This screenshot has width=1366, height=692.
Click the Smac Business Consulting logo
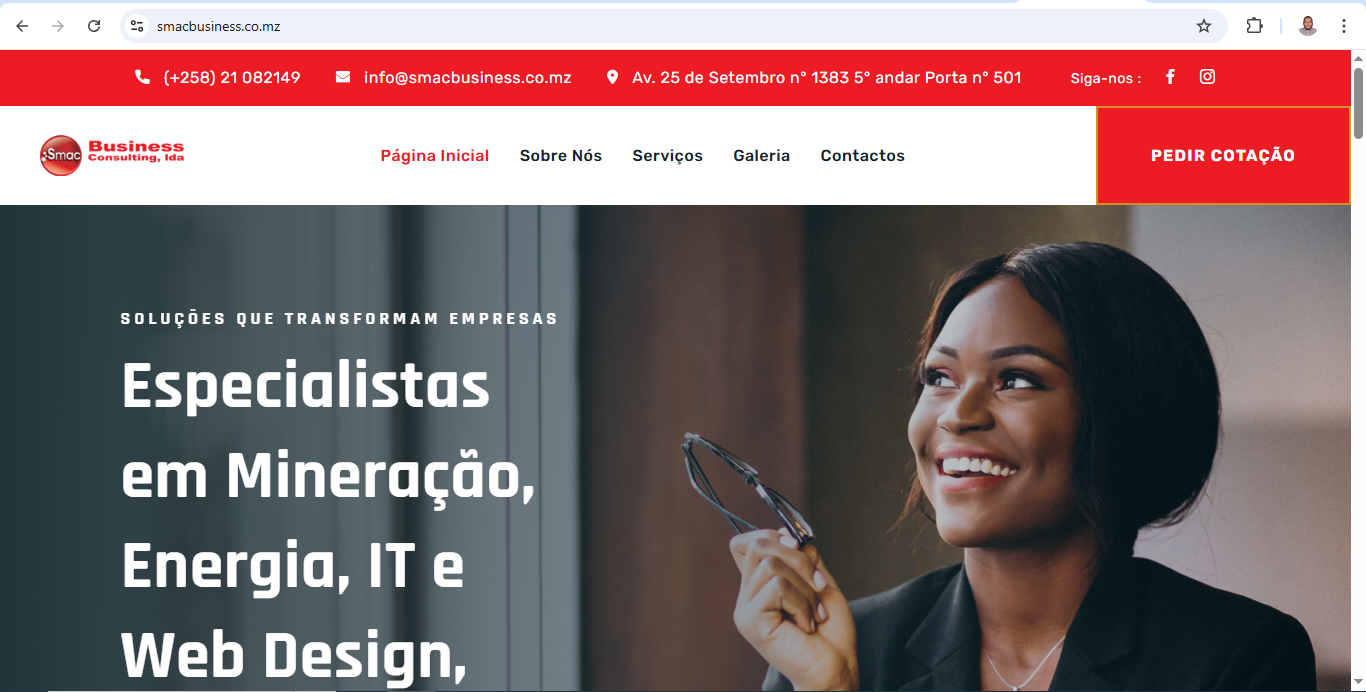(x=112, y=155)
